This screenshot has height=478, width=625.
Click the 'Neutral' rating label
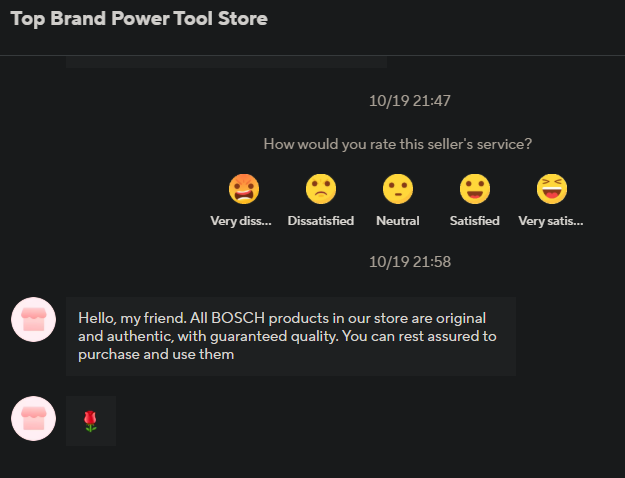(397, 221)
